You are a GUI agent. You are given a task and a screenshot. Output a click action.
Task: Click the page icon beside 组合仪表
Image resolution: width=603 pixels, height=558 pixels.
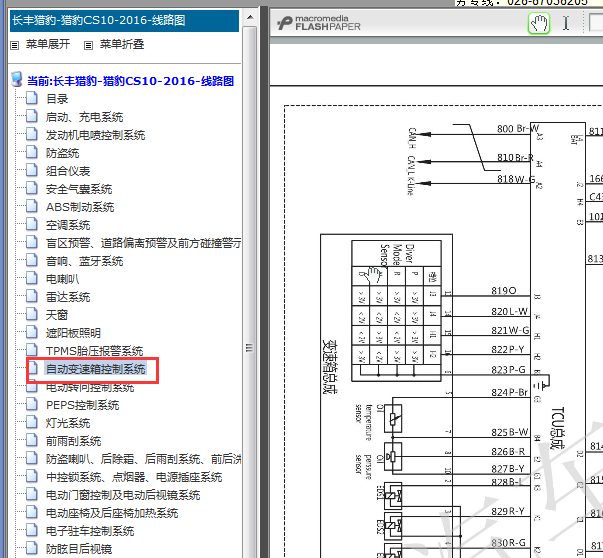[32, 170]
